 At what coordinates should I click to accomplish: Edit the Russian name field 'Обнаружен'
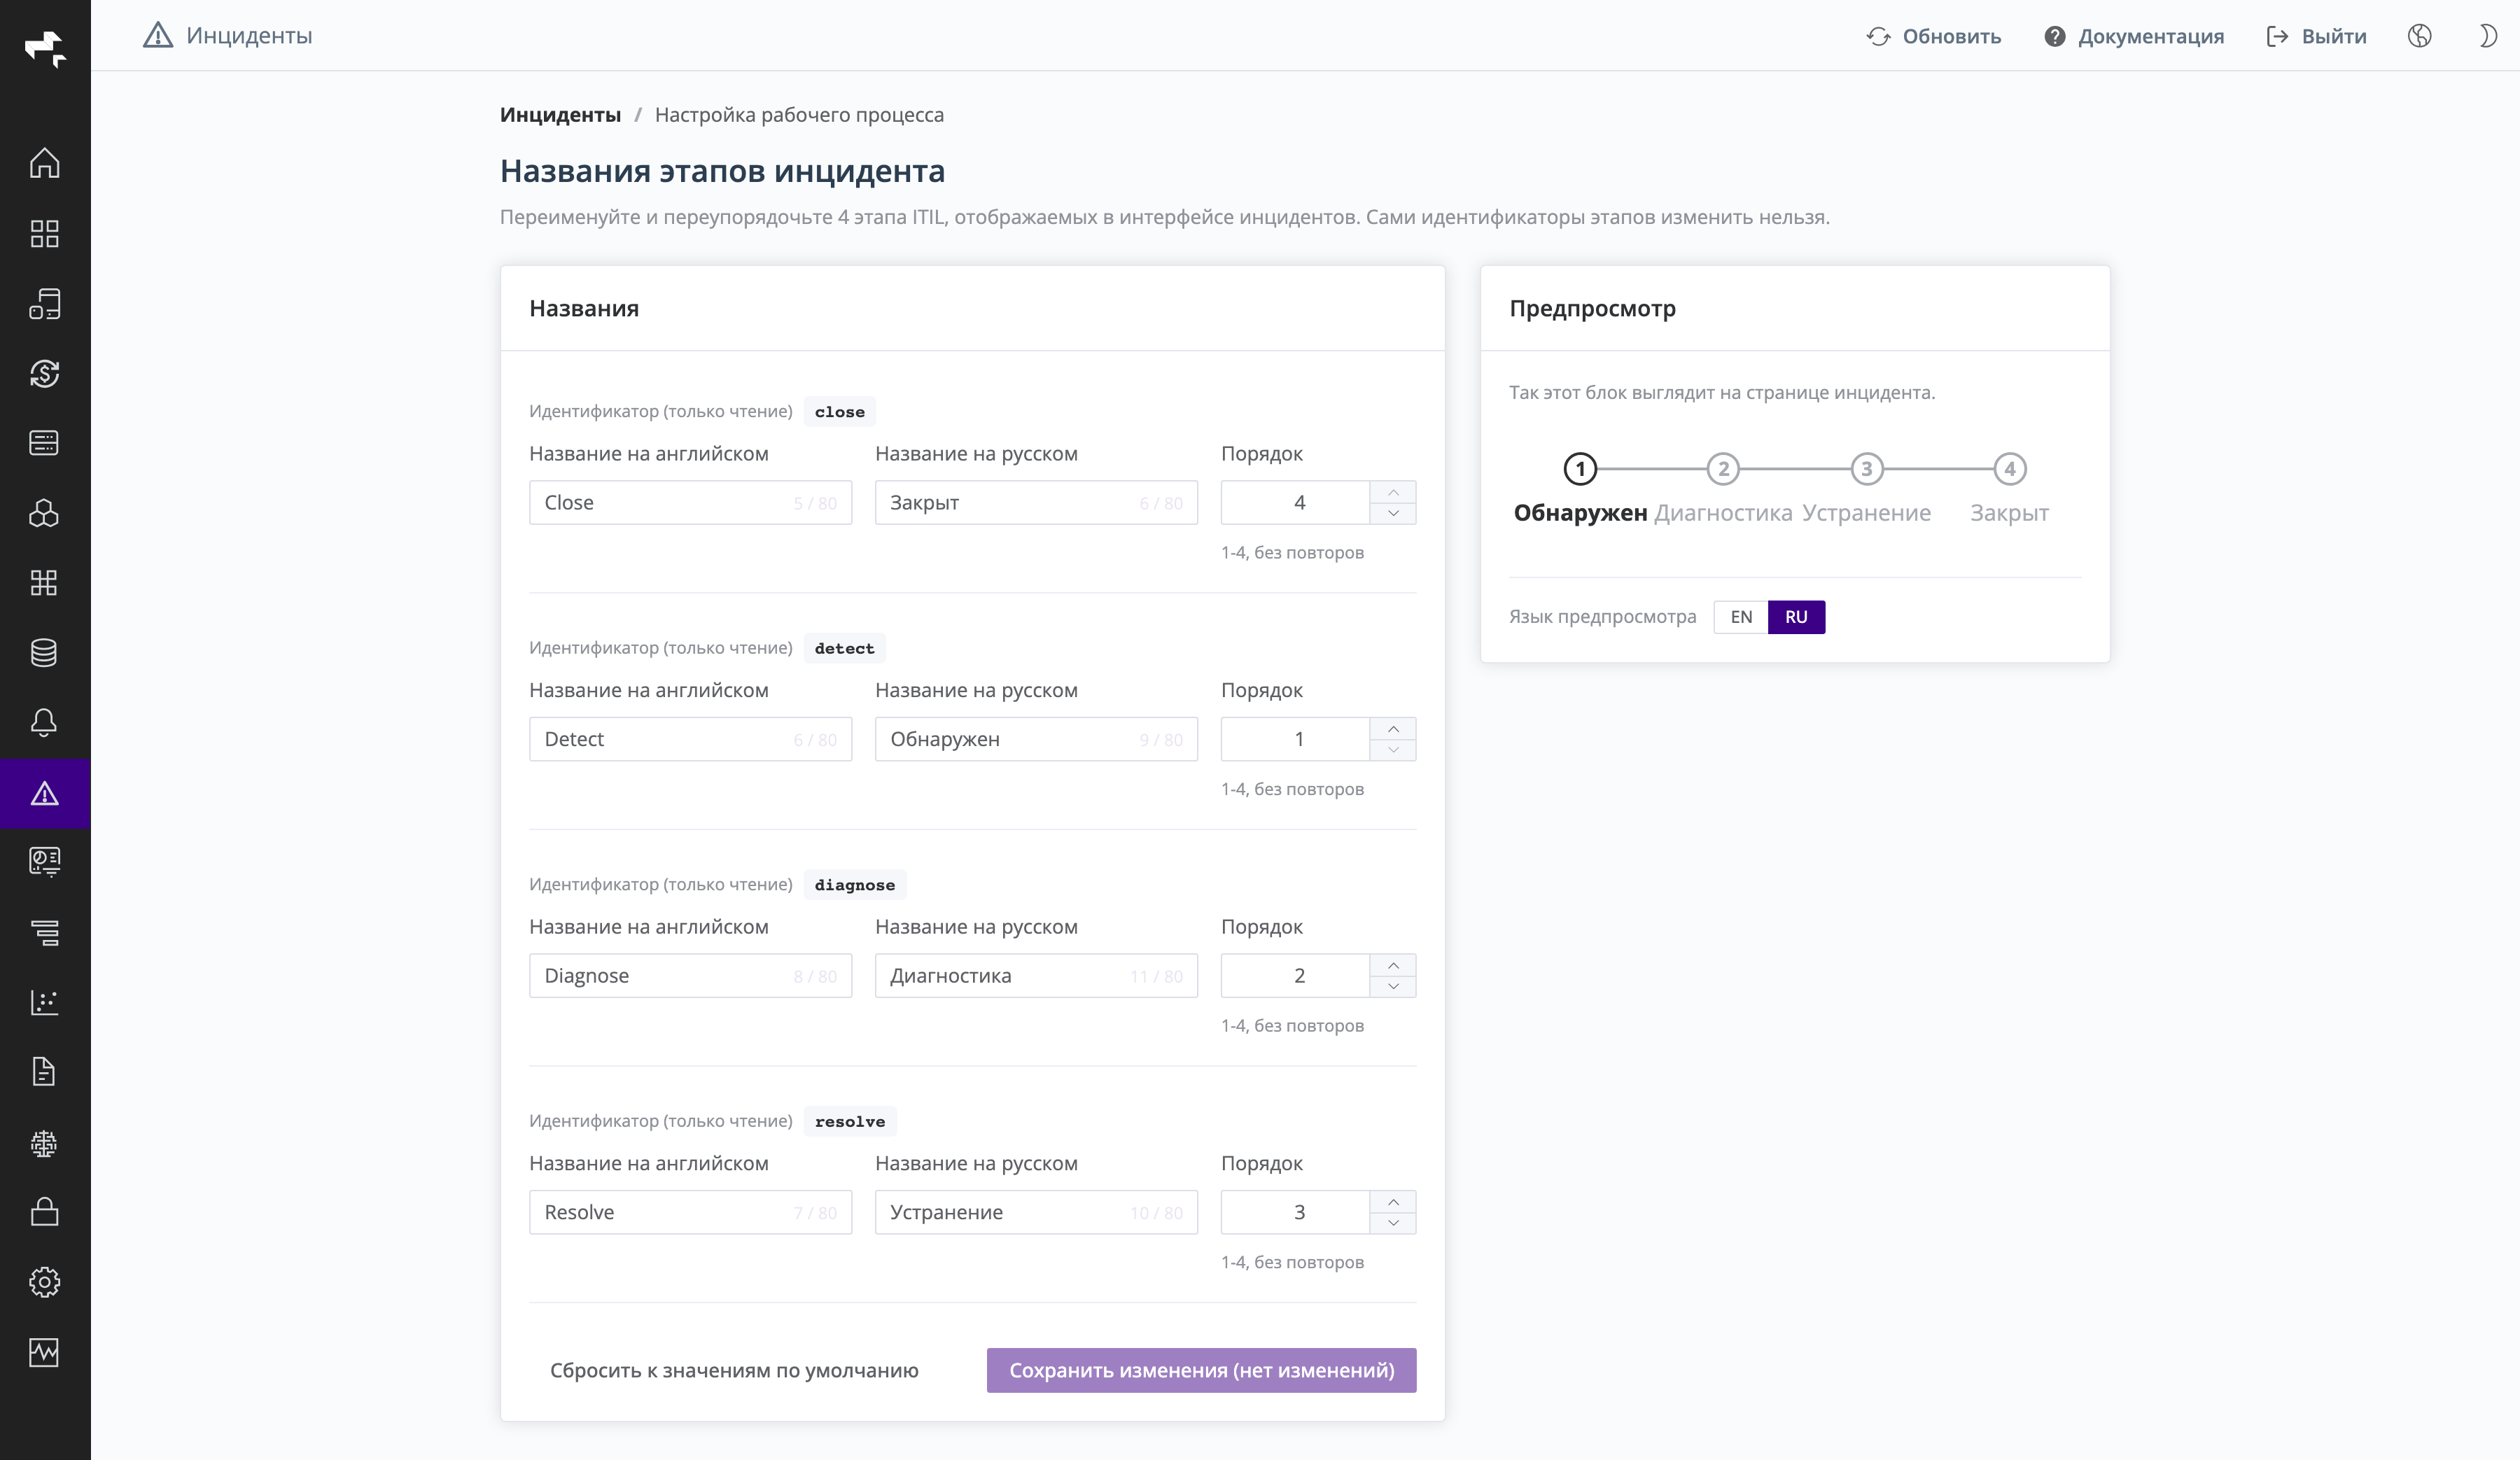click(x=1036, y=739)
